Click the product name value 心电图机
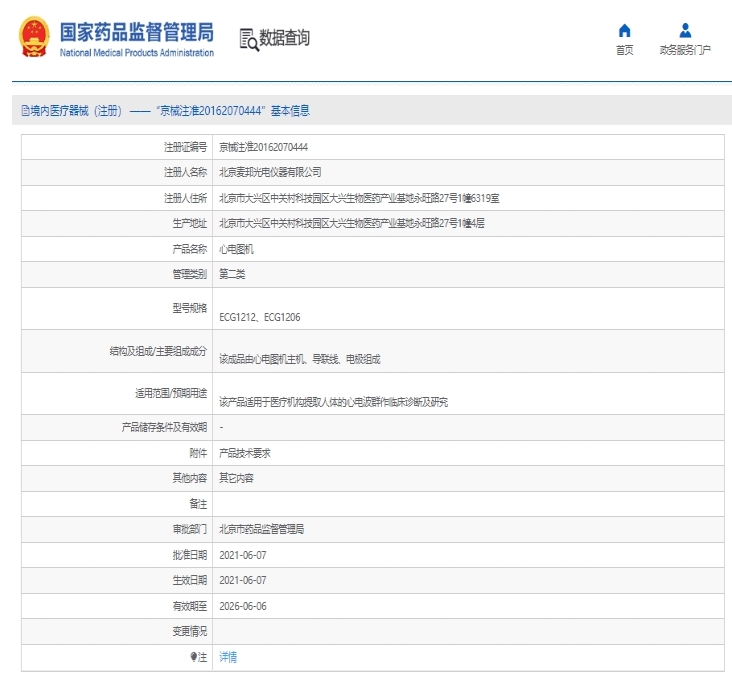The width and height of the screenshot is (732, 676). [x=236, y=249]
